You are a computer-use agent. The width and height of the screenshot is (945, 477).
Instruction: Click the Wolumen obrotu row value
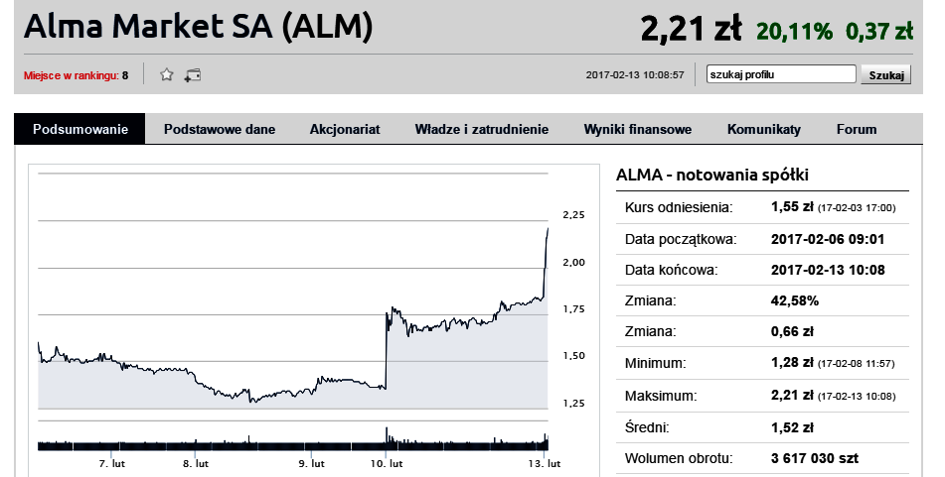tap(815, 458)
